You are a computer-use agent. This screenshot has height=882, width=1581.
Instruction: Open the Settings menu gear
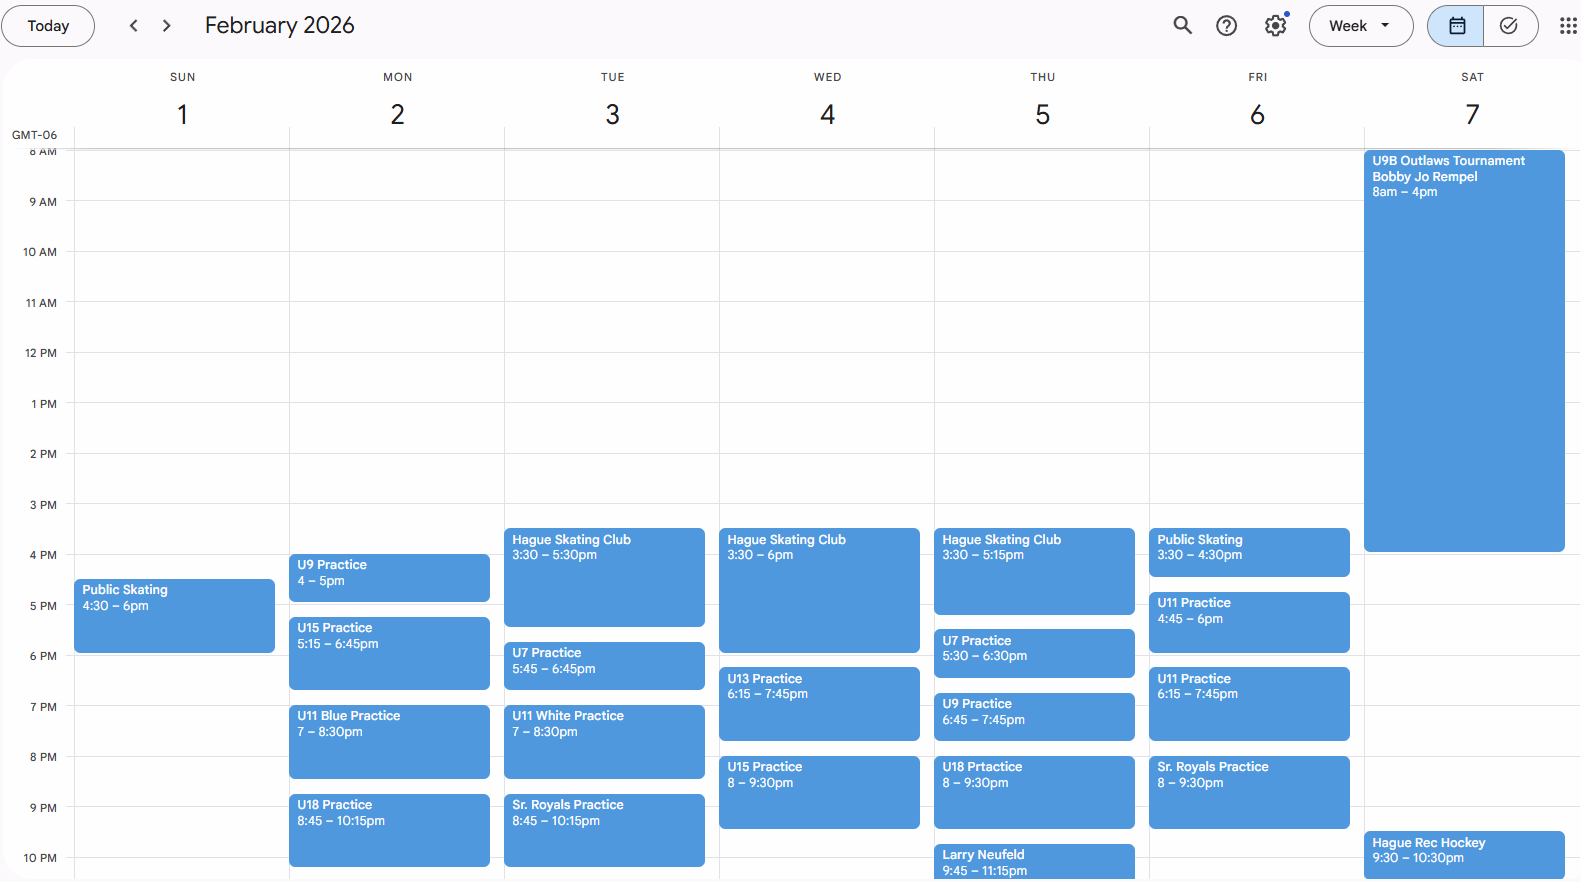[1275, 26]
